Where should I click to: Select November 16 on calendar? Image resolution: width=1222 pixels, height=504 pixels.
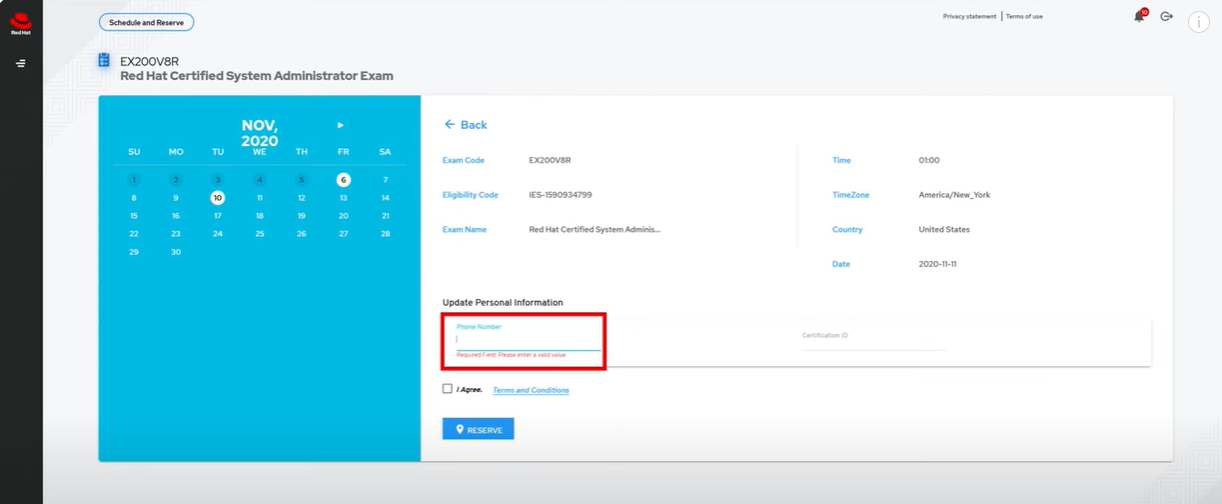176,216
